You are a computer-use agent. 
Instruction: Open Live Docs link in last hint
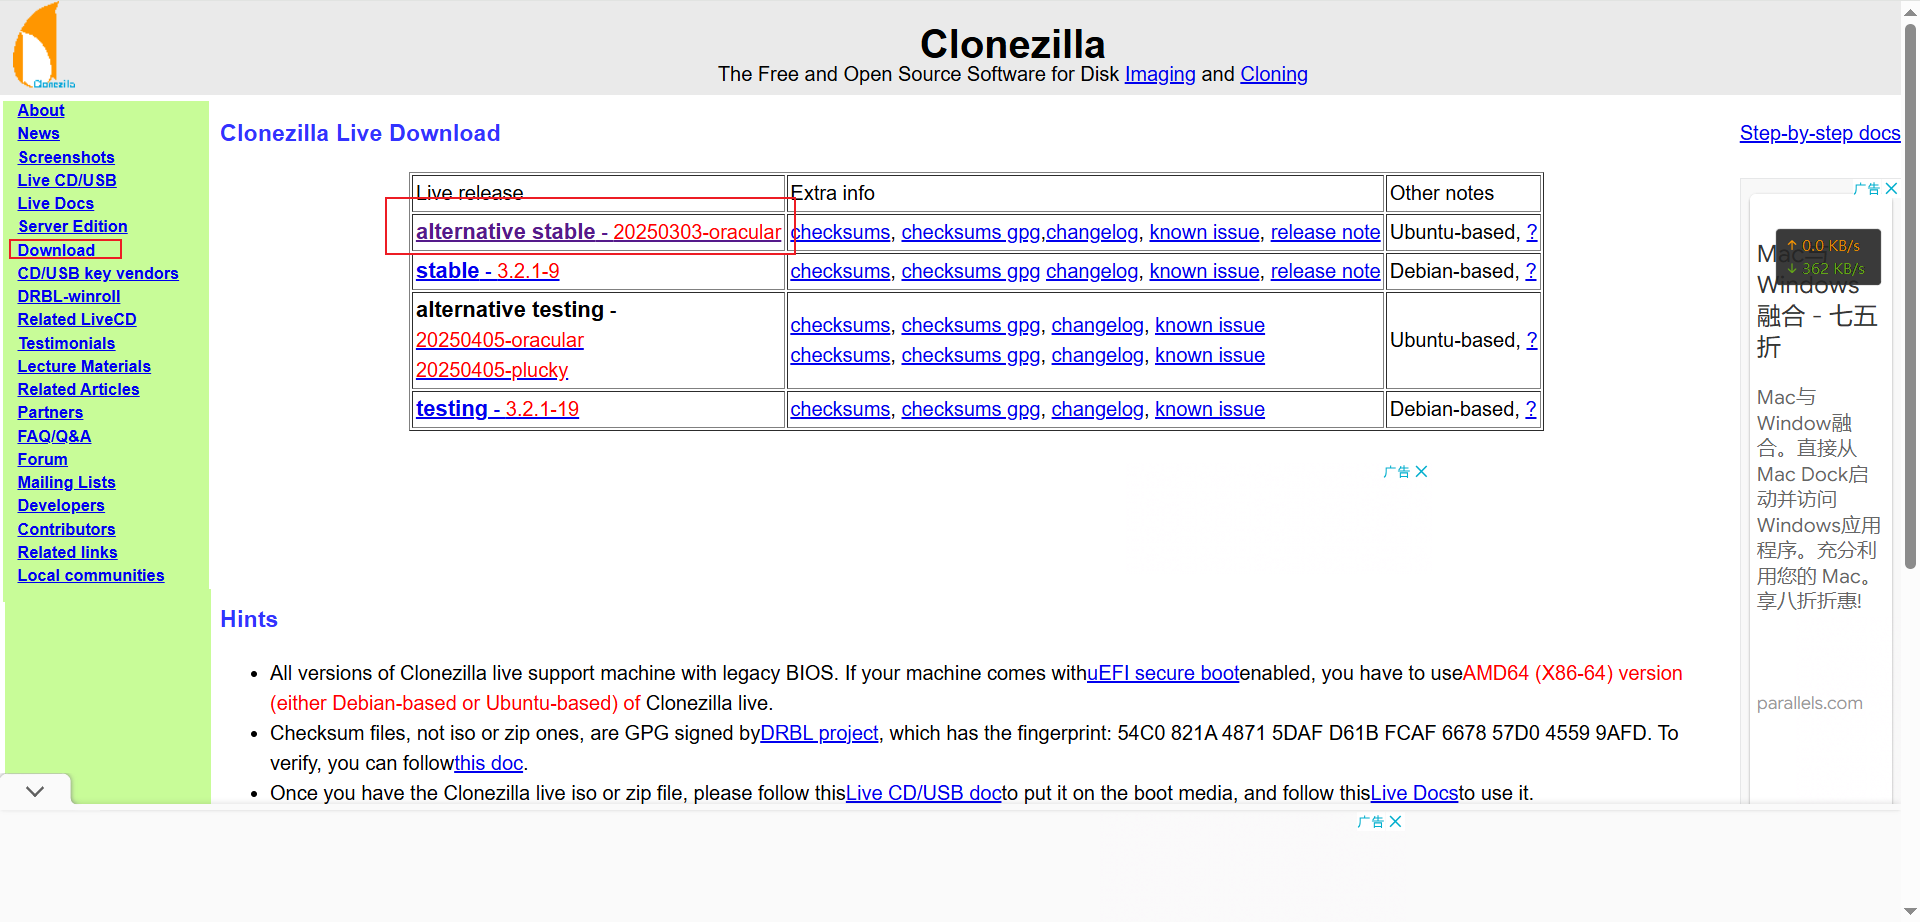click(x=1414, y=793)
